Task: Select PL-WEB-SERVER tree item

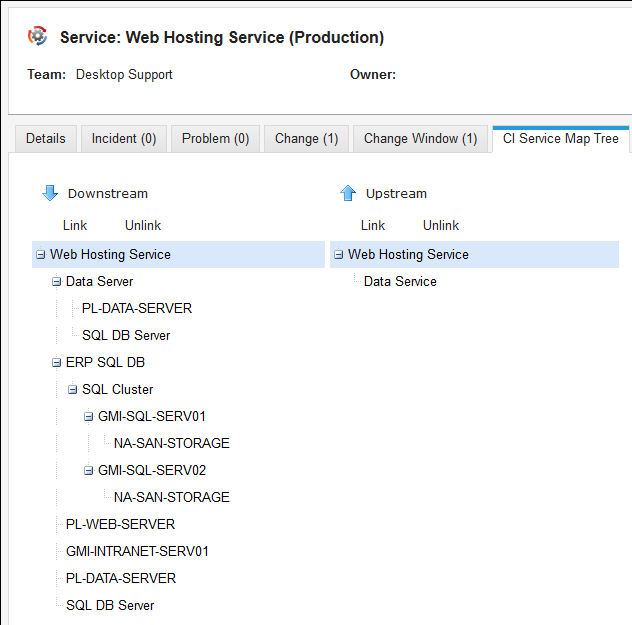Action: click(x=120, y=524)
